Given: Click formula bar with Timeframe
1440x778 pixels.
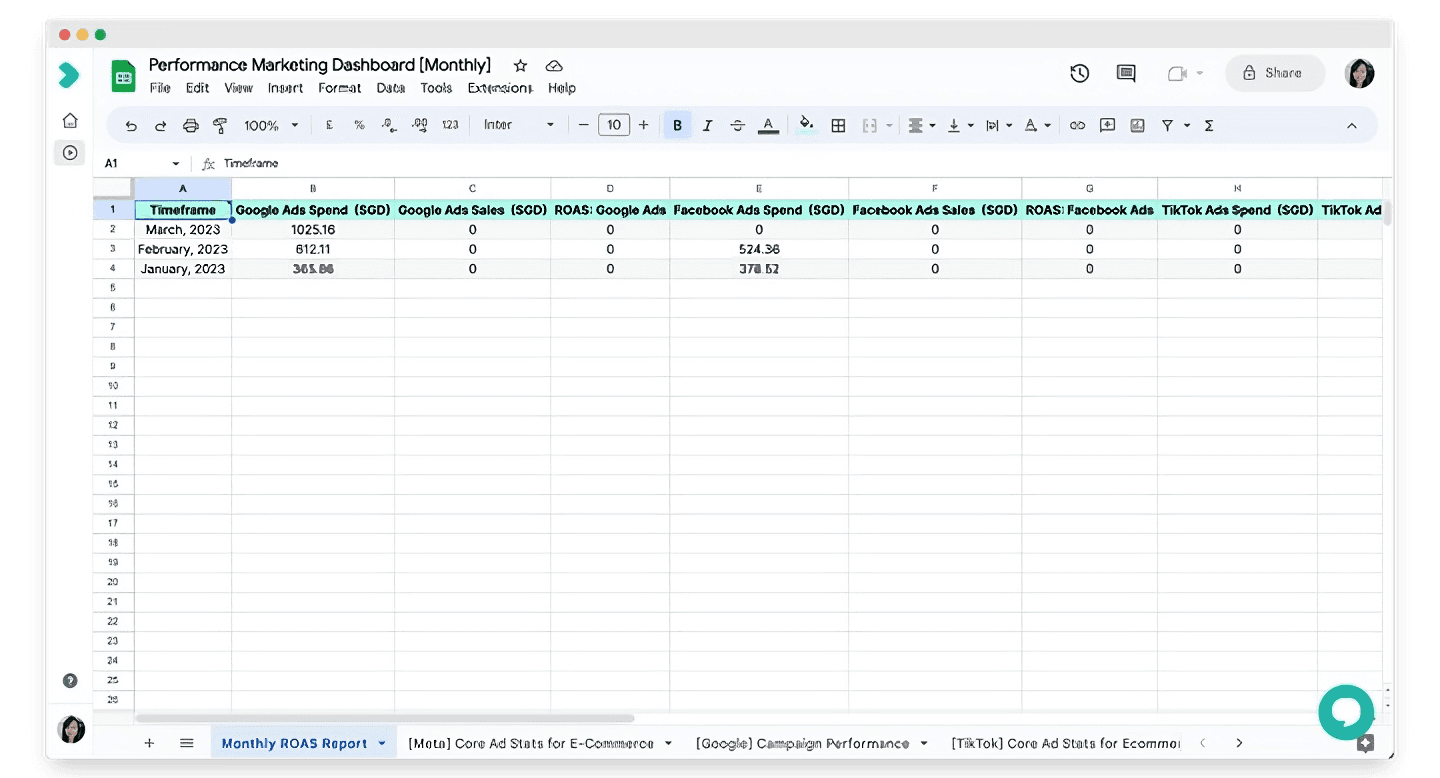Looking at the screenshot, I should [800, 163].
